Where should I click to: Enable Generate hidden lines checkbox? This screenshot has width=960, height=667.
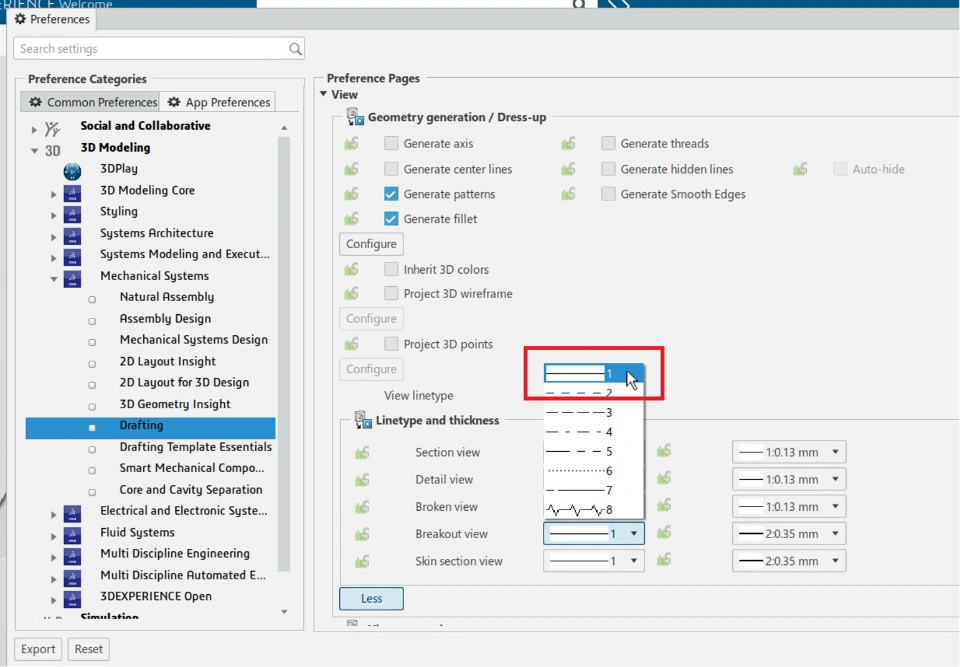(608, 168)
